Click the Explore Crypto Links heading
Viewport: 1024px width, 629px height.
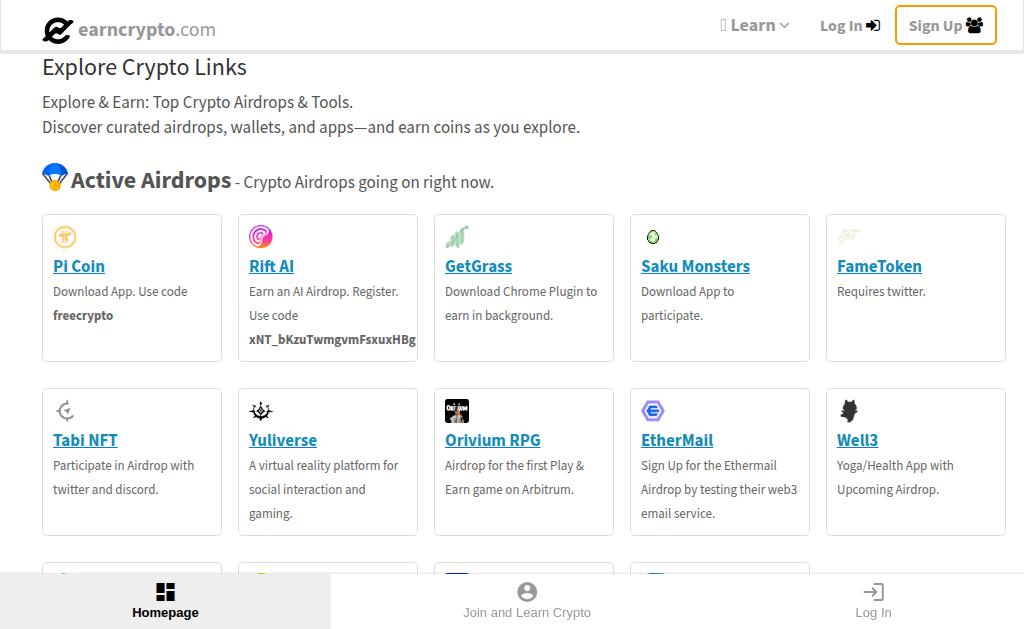144,67
